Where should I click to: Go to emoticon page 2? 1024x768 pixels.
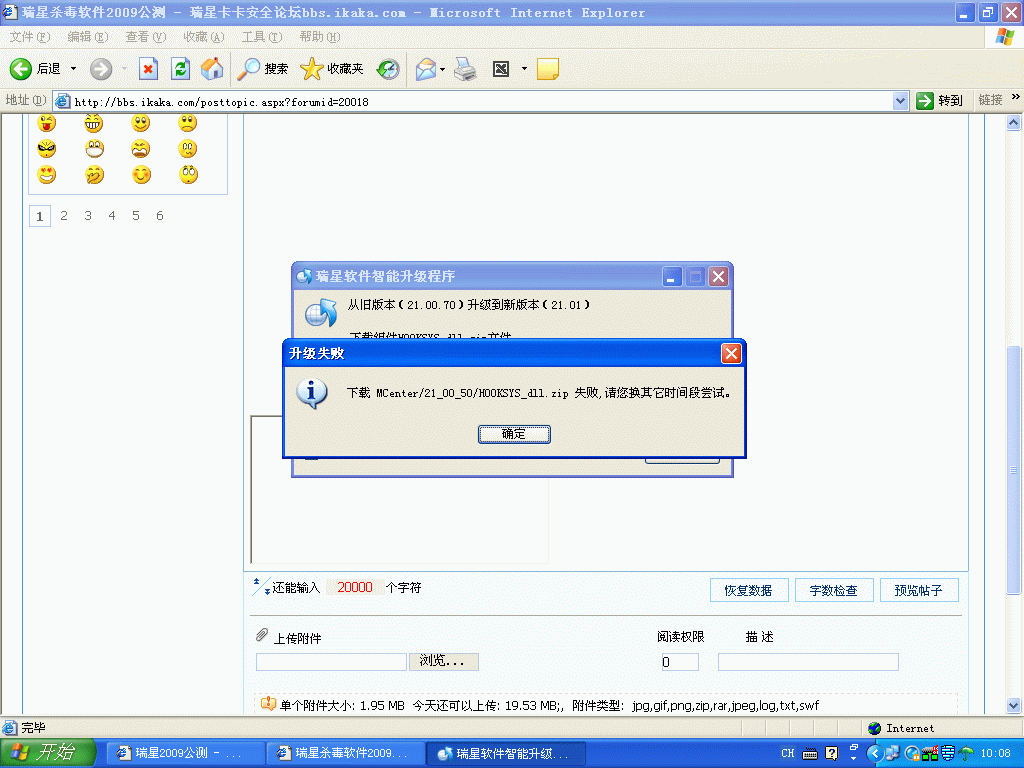(x=64, y=216)
